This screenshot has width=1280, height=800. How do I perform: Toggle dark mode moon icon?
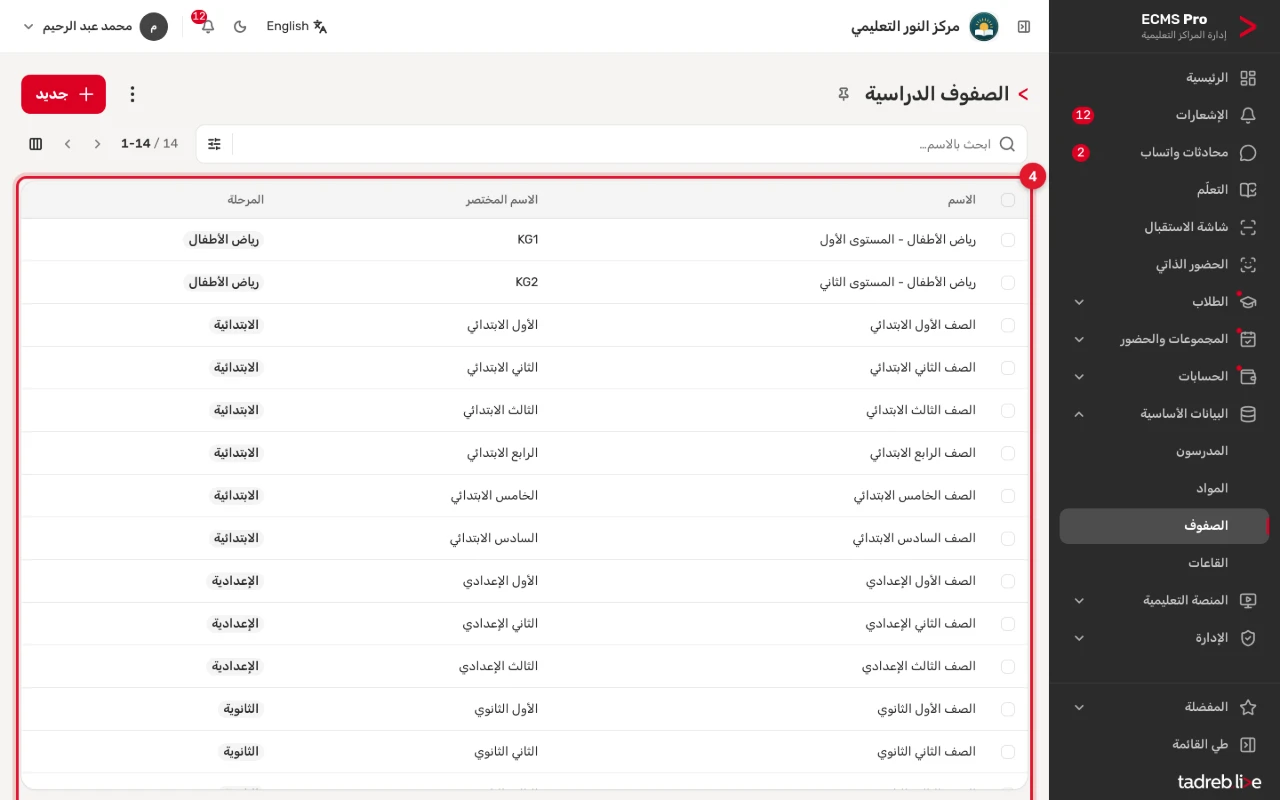point(240,27)
